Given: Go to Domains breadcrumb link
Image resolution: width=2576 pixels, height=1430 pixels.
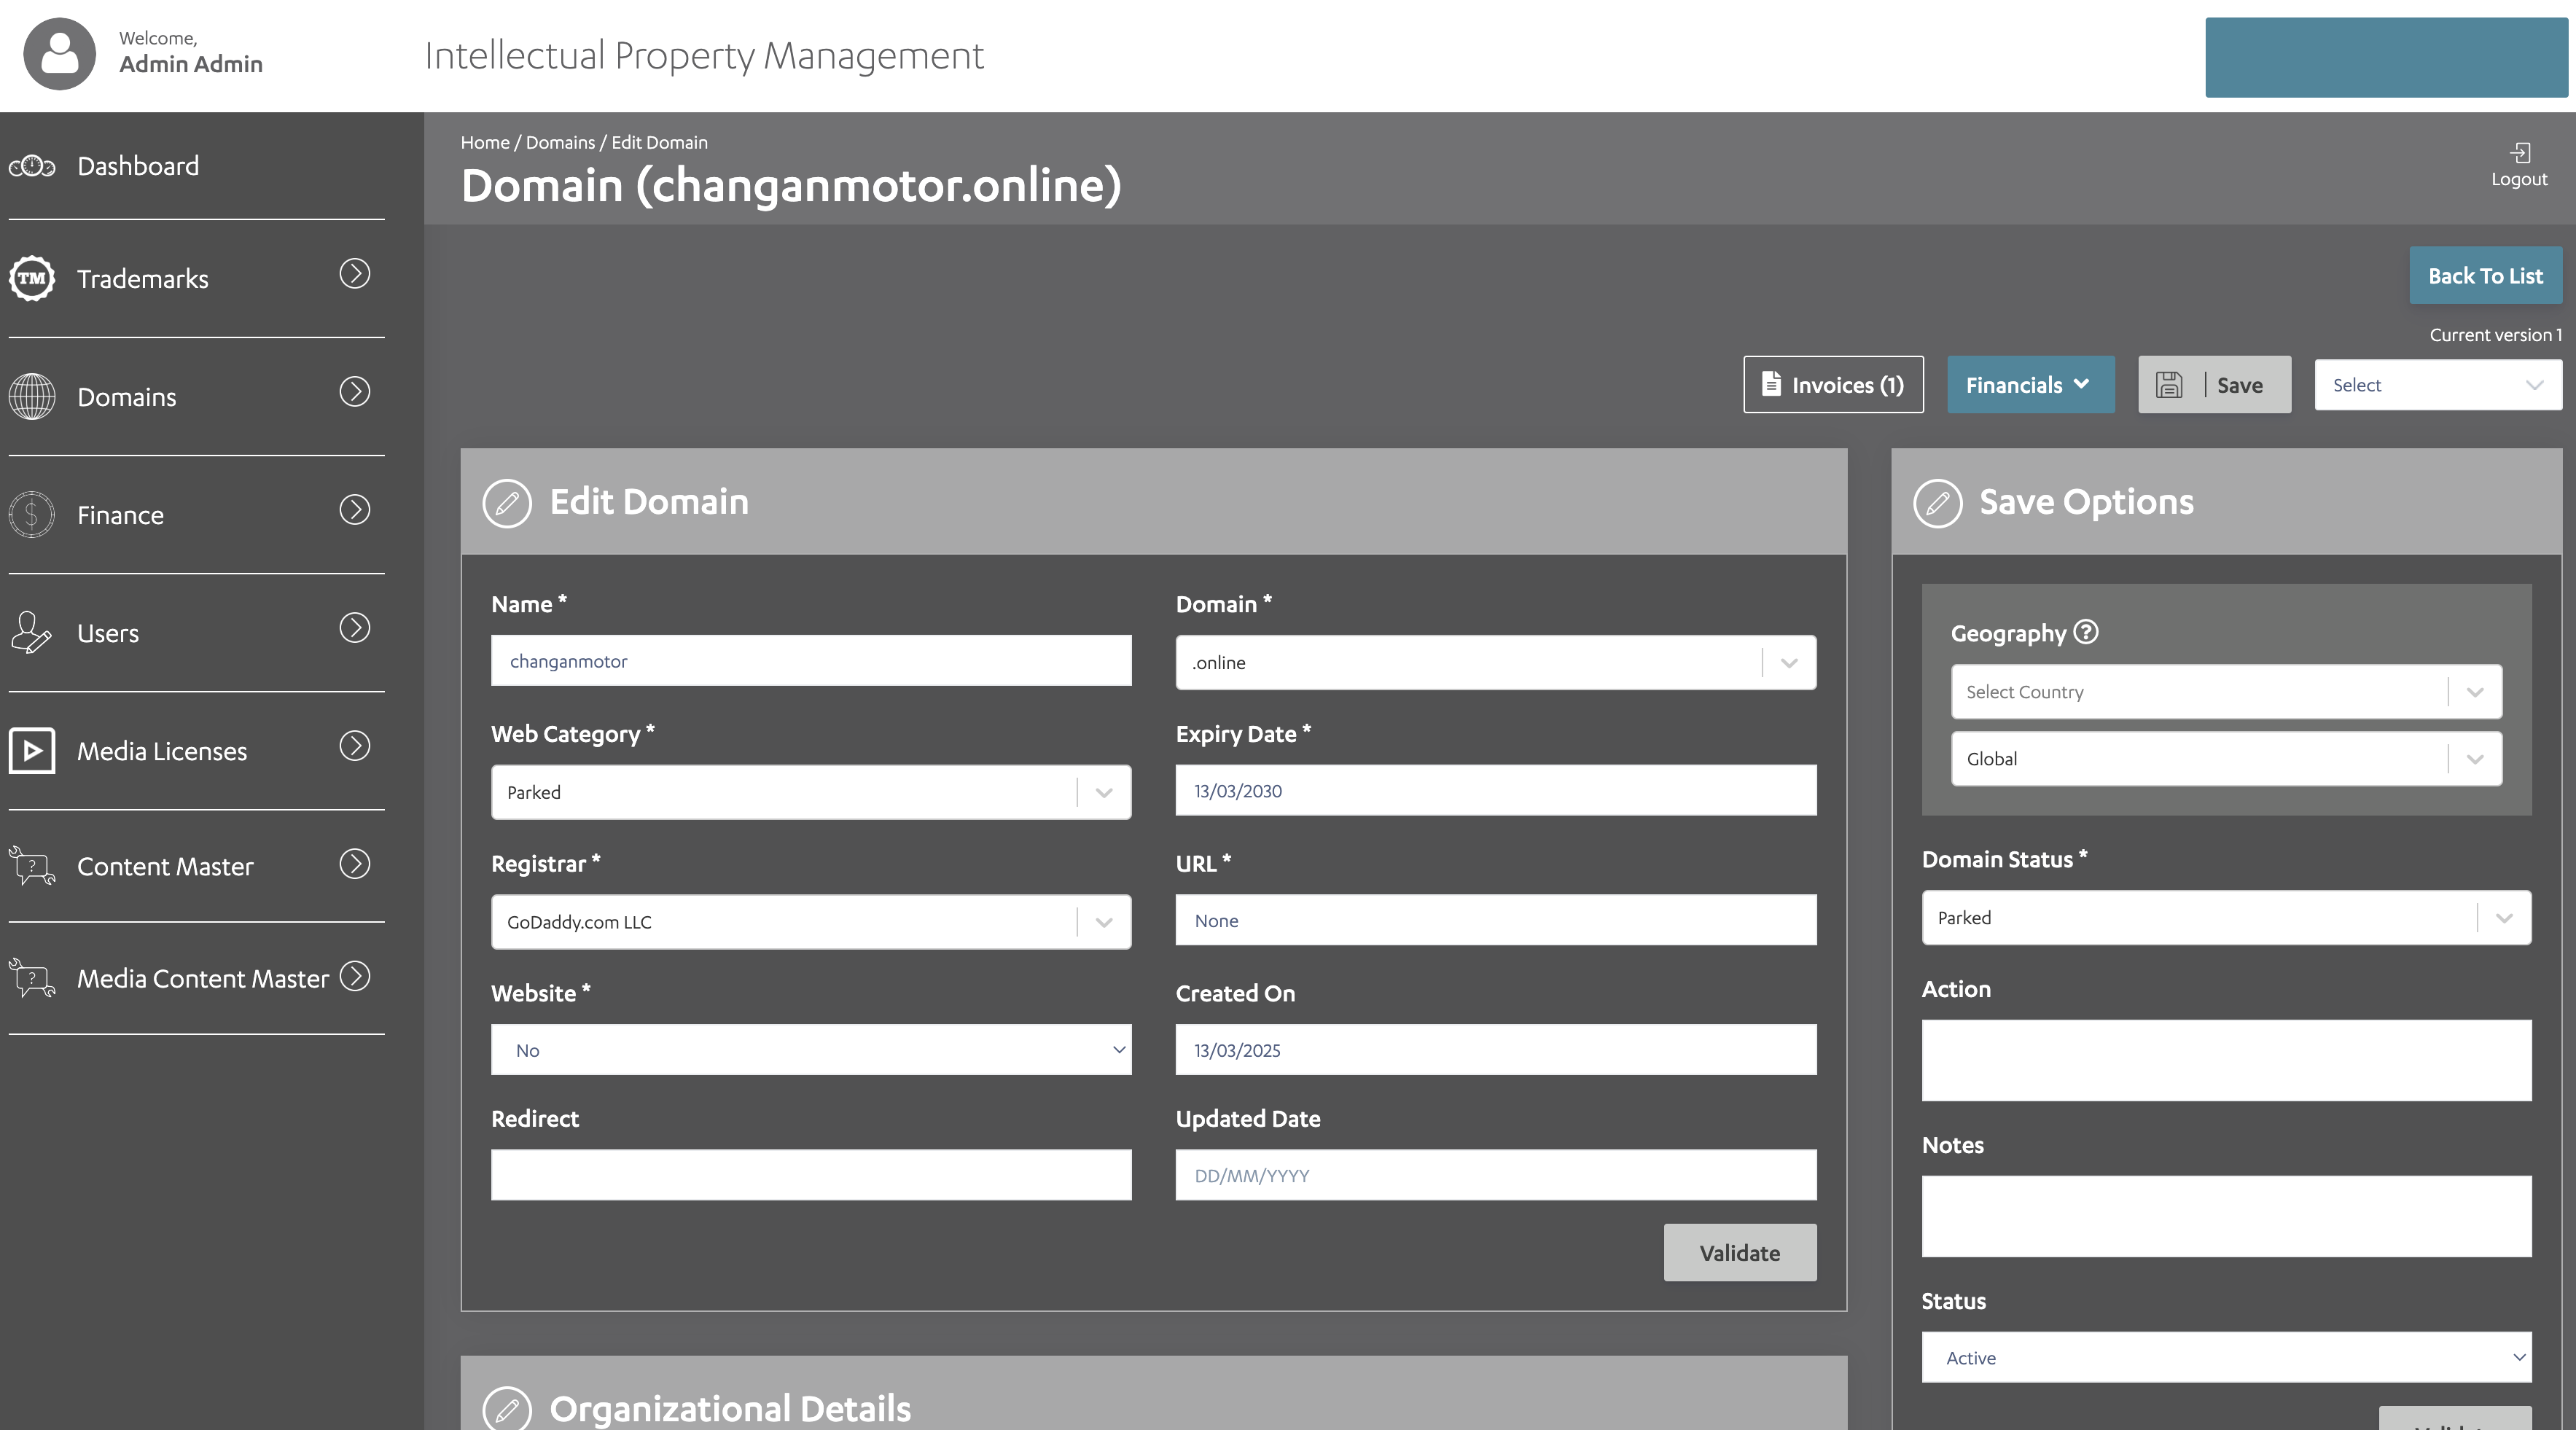Looking at the screenshot, I should (x=560, y=142).
